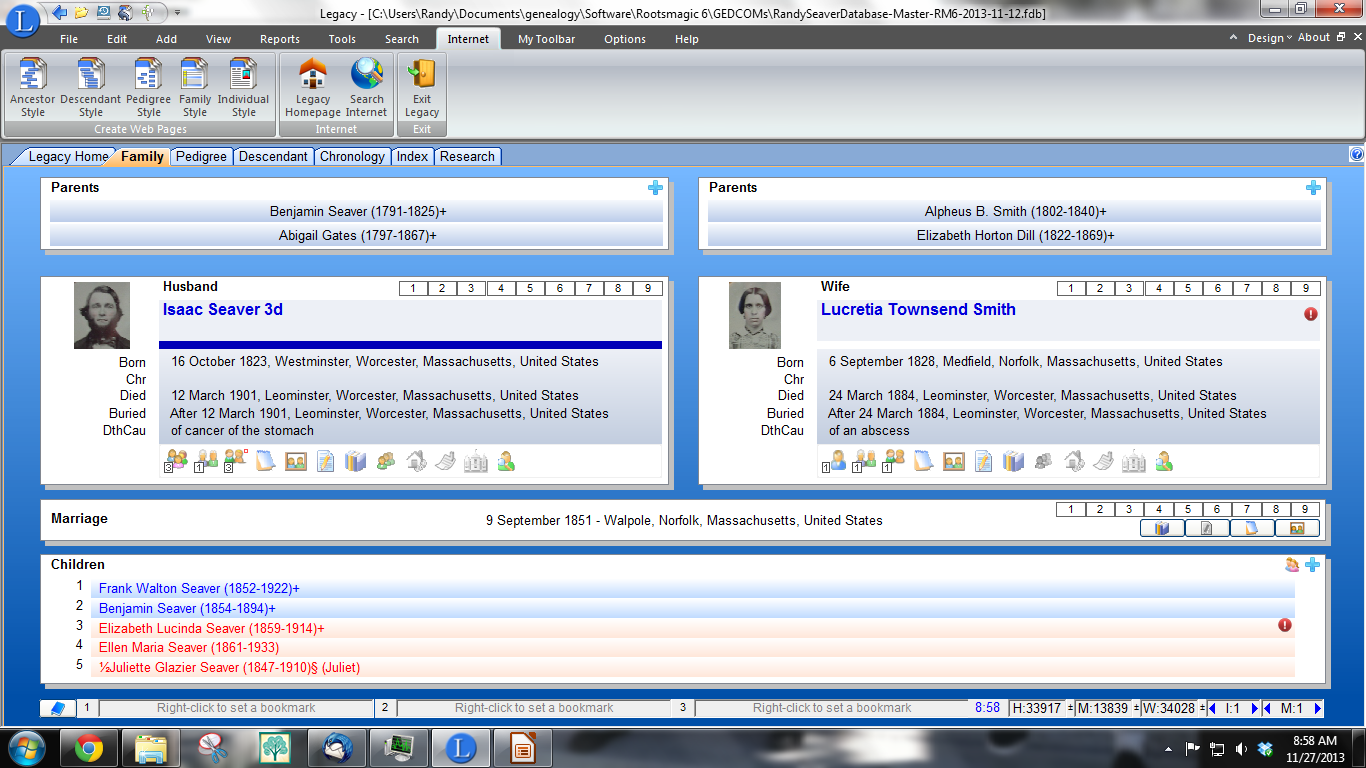Open the File menu

click(69, 39)
